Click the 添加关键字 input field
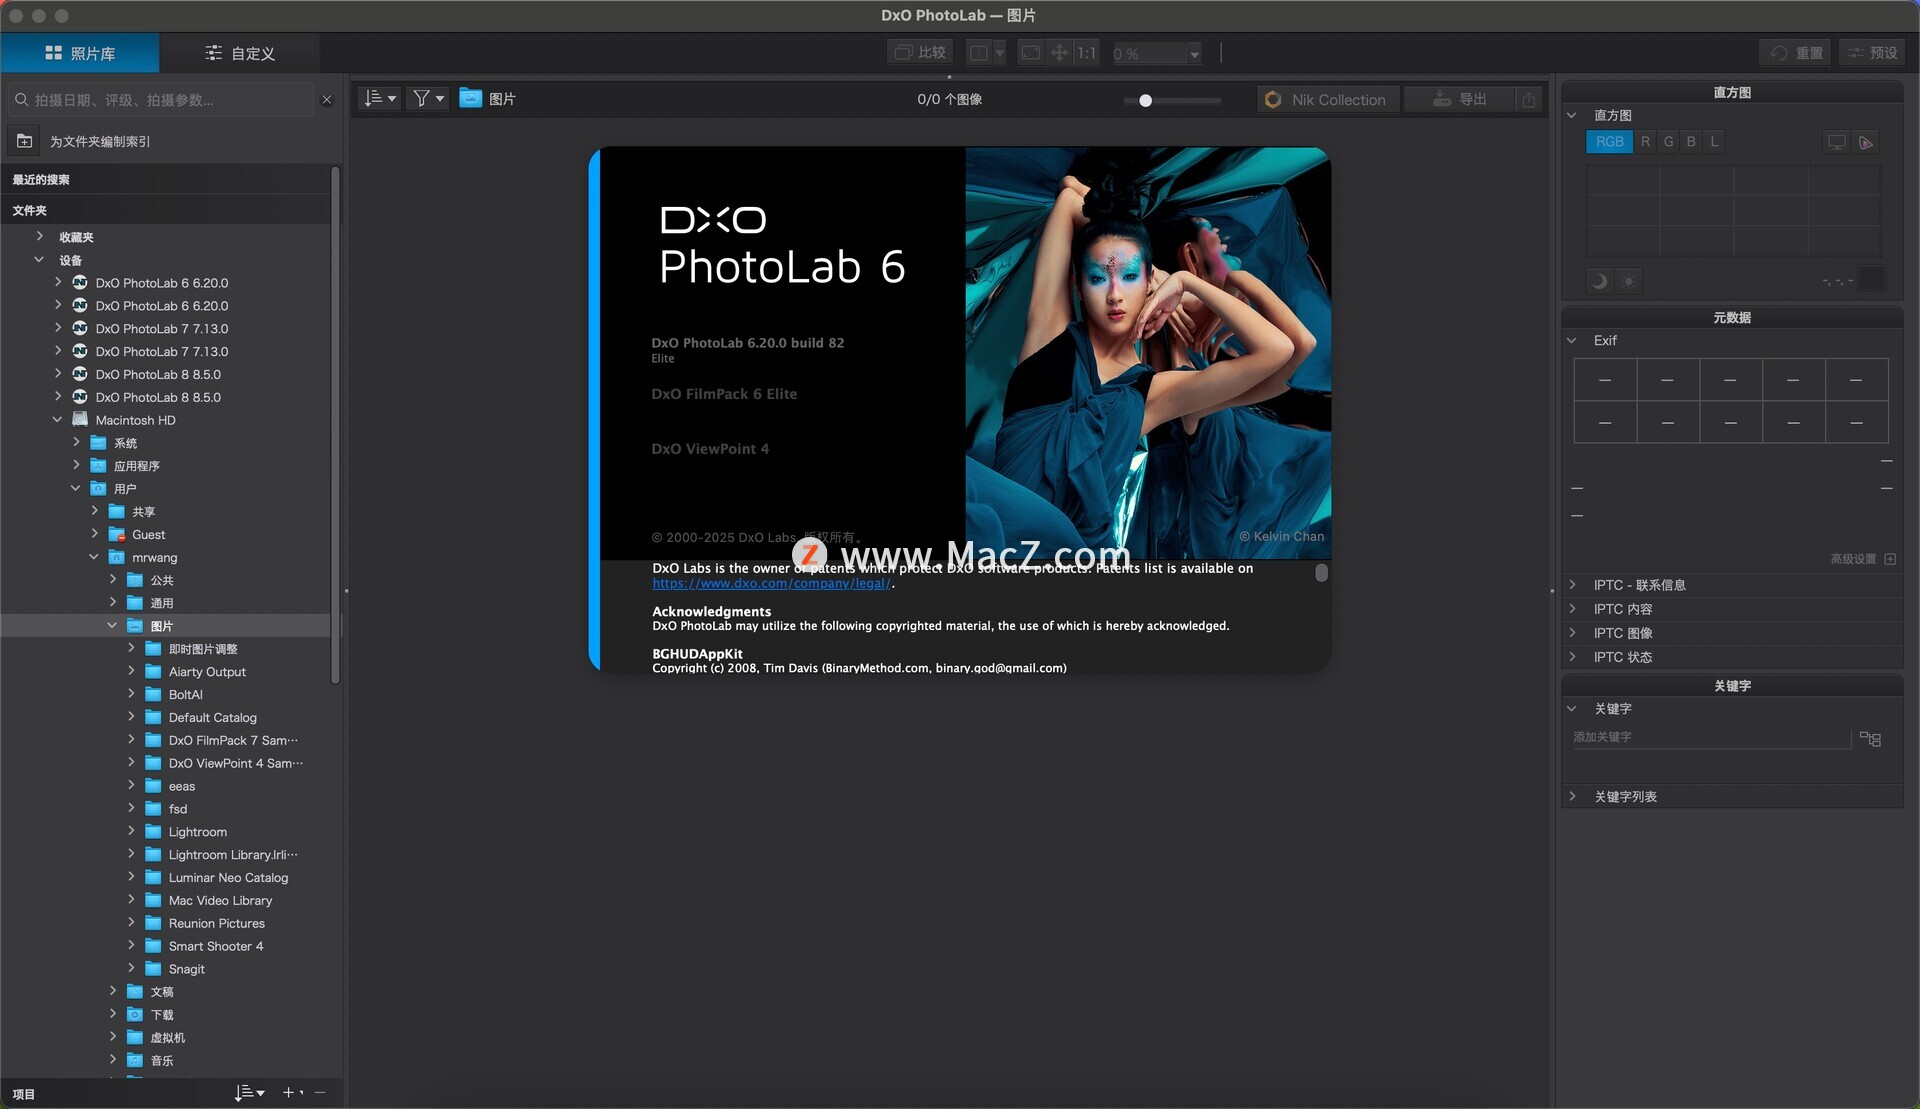1920x1109 pixels. [1710, 737]
